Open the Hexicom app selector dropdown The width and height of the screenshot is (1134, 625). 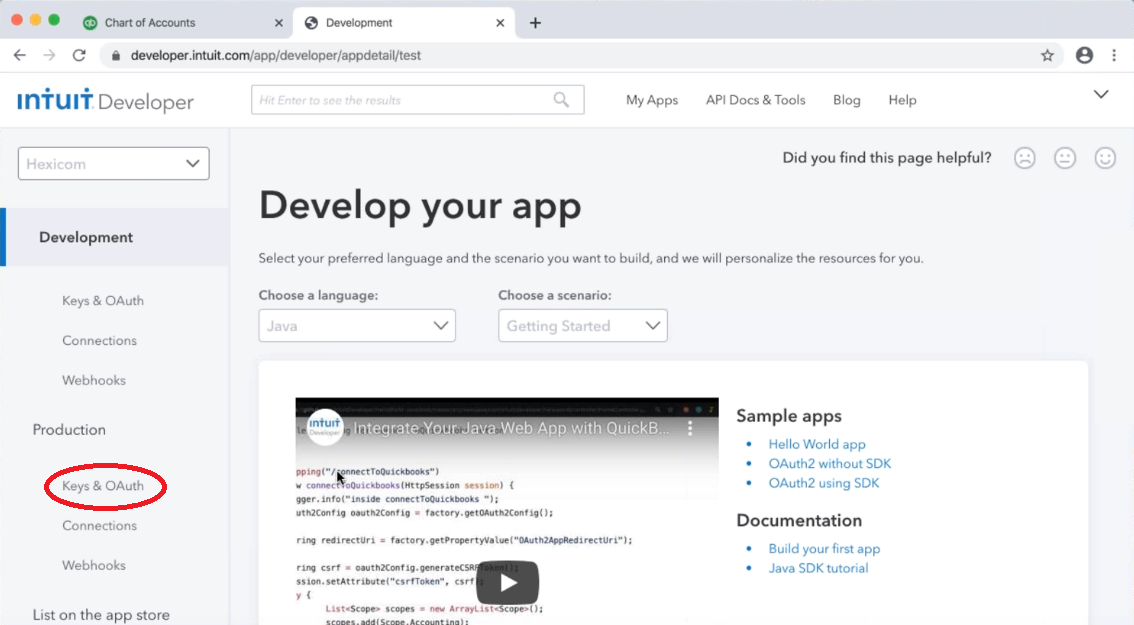pos(114,163)
